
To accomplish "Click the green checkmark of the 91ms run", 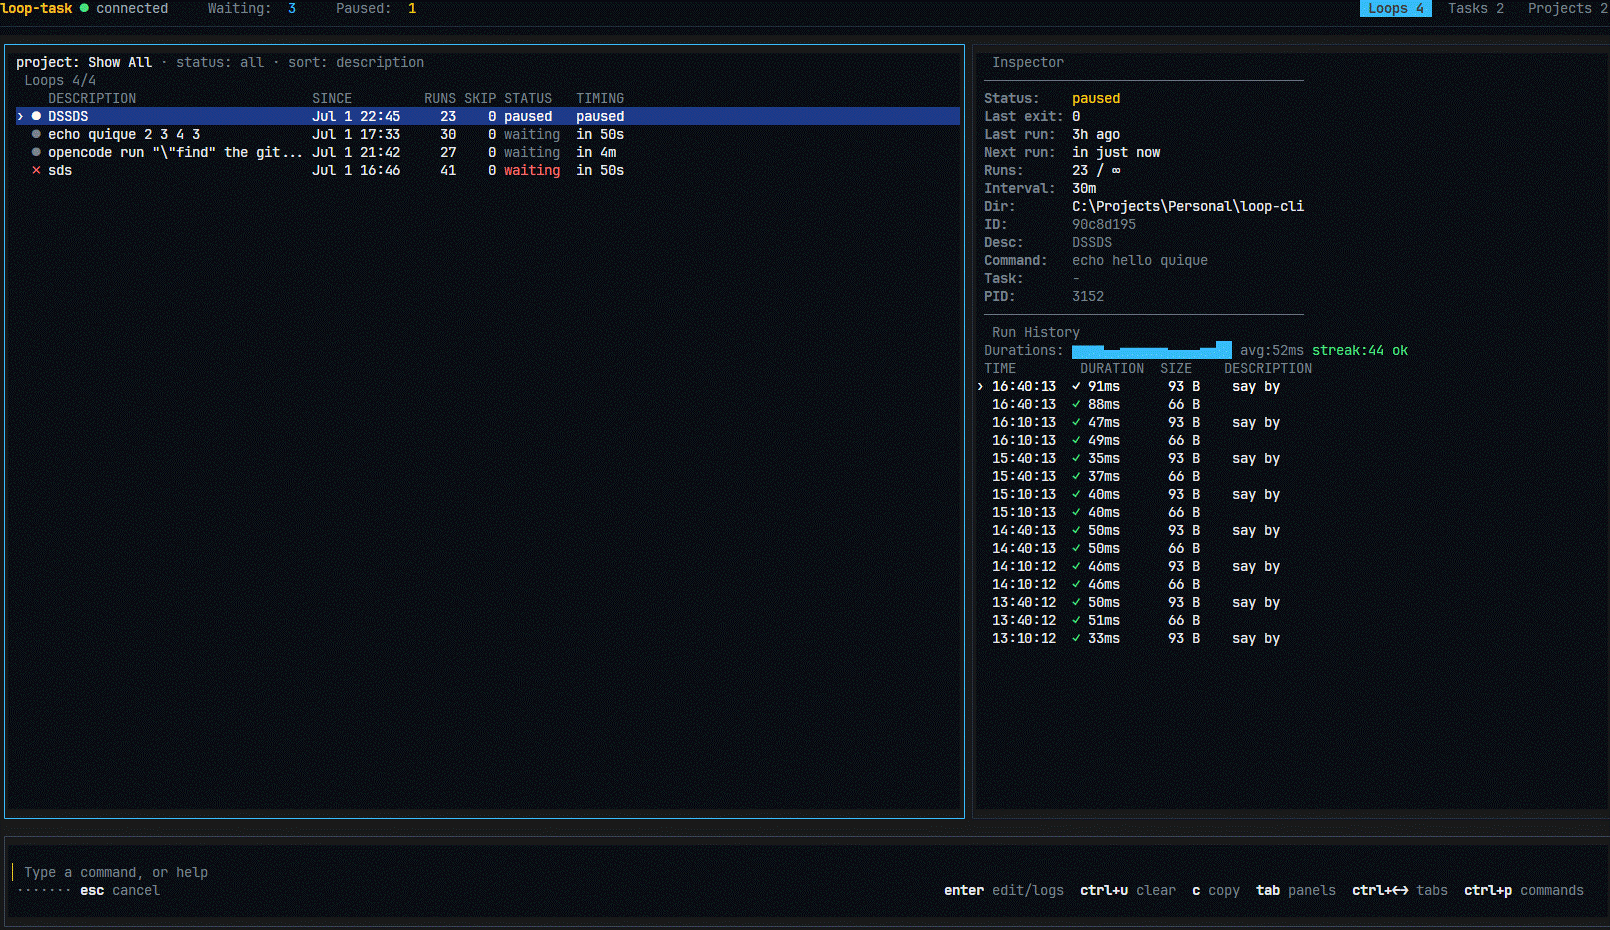I will 1076,386.
